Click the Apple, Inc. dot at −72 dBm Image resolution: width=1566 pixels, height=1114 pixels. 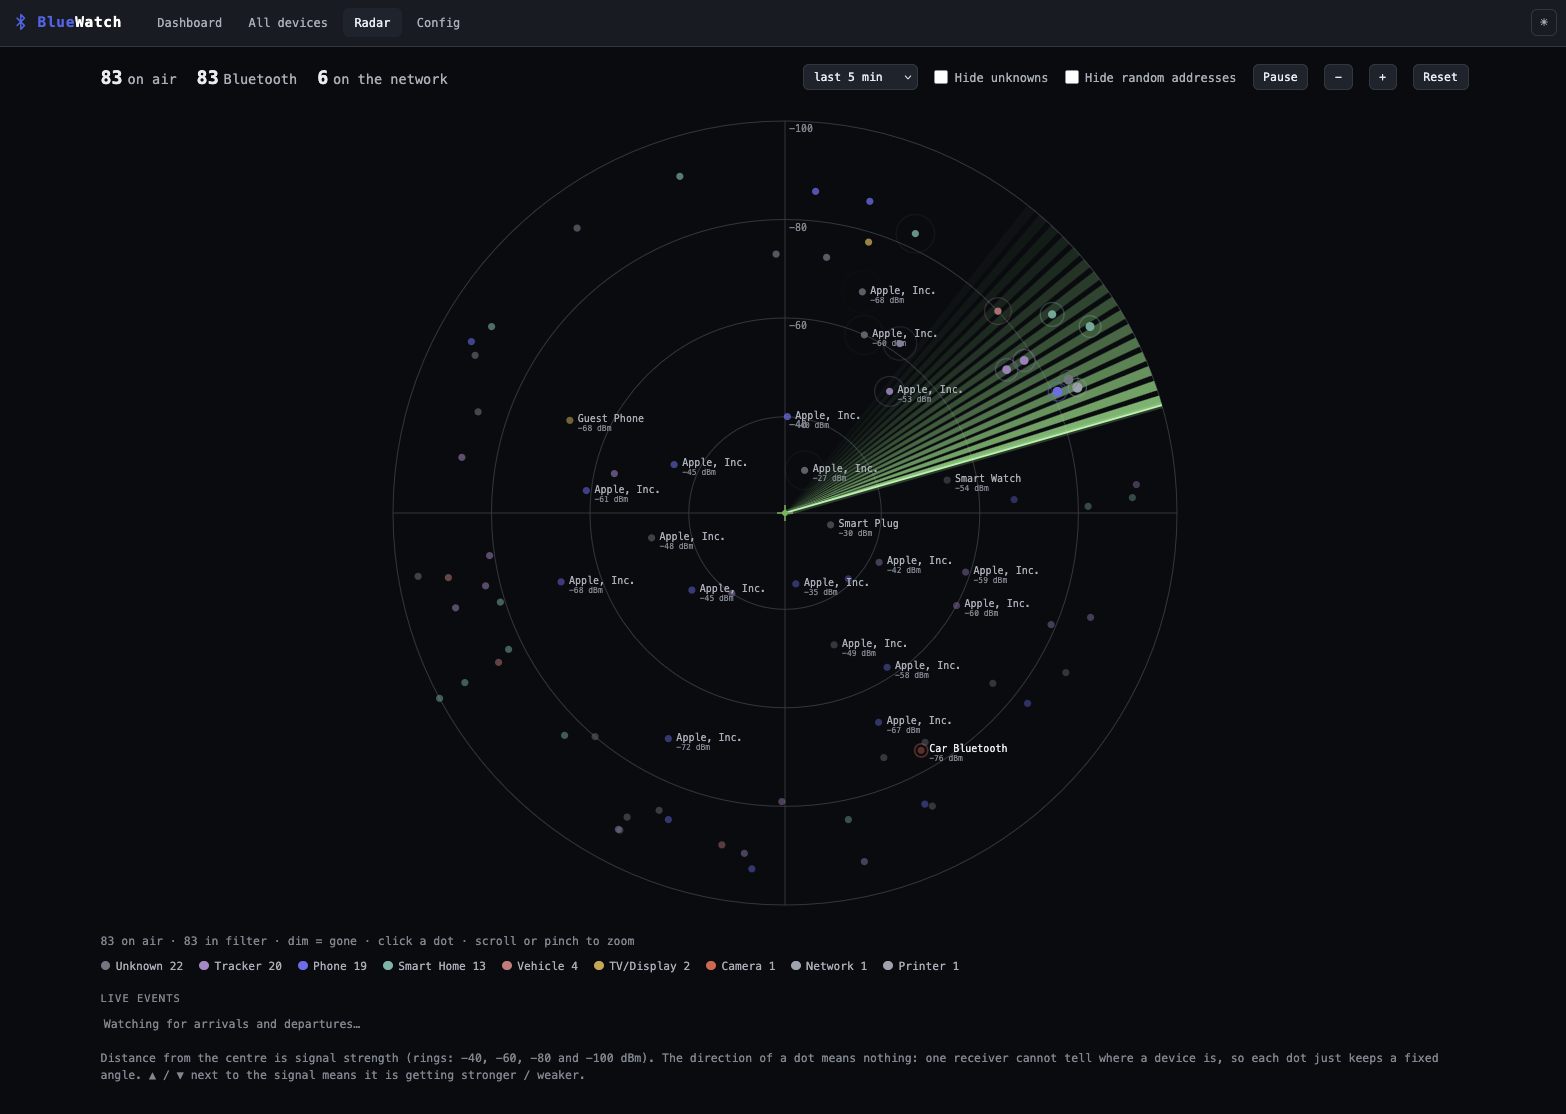tap(668, 739)
